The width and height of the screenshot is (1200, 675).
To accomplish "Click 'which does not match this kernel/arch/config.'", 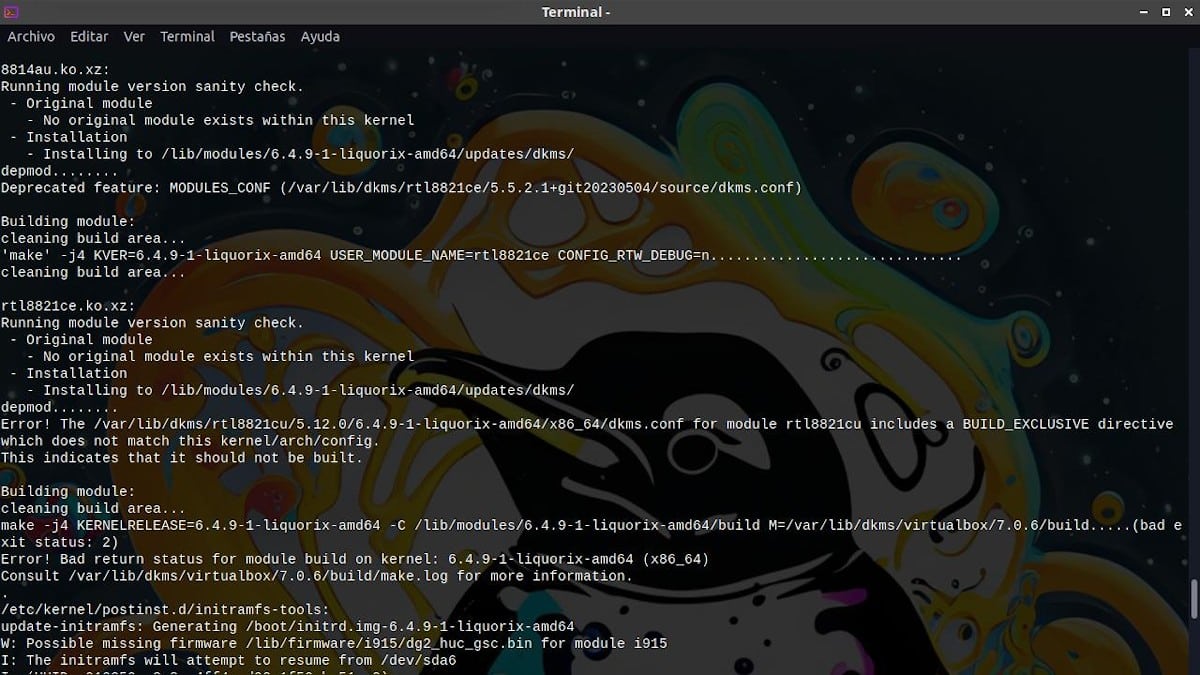I will (190, 441).
